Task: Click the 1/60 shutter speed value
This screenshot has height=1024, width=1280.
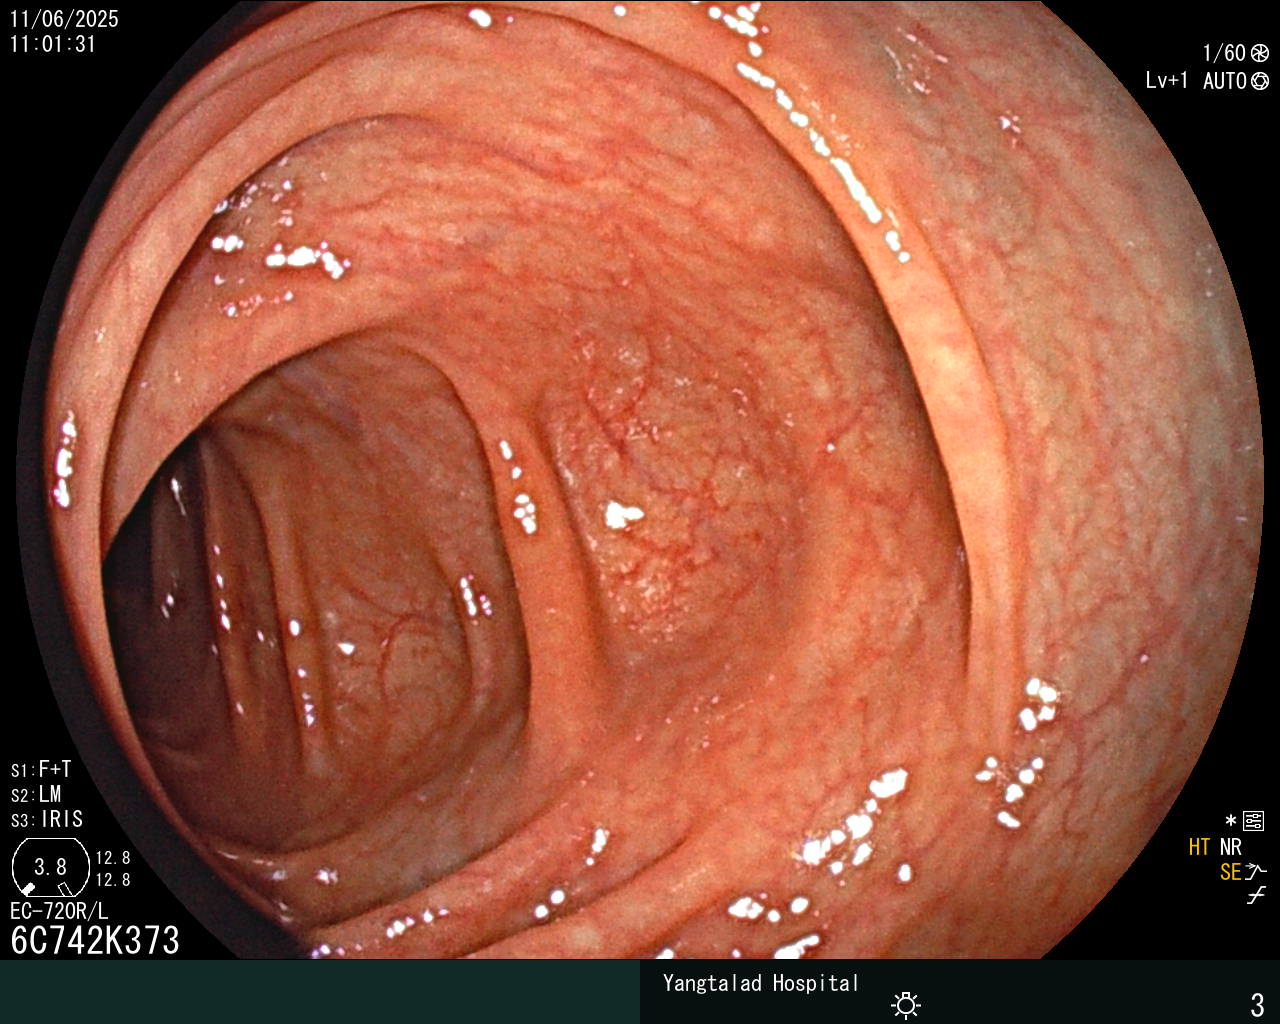Action: [1224, 53]
